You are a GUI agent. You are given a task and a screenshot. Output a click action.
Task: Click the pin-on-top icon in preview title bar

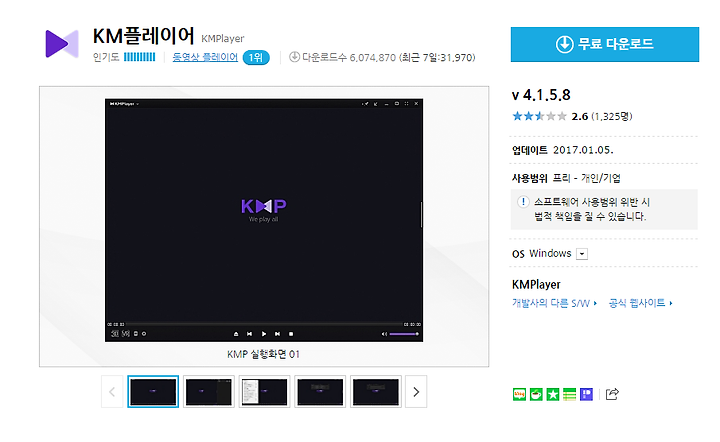tap(365, 104)
